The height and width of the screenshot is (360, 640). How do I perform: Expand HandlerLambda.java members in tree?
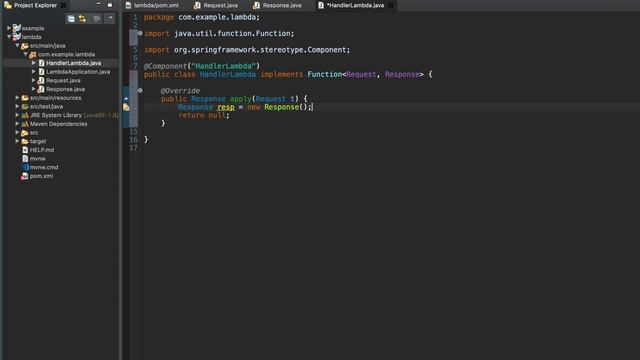[33, 63]
